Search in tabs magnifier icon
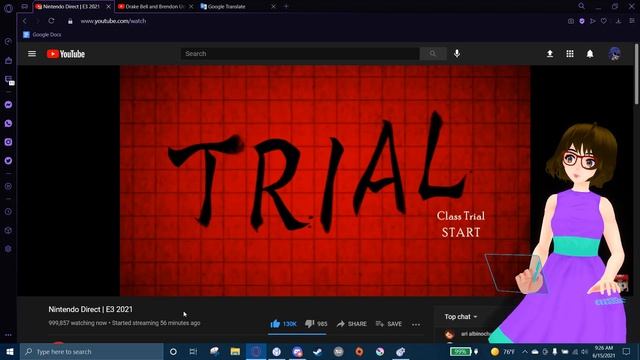640x360 pixels. point(581,6)
